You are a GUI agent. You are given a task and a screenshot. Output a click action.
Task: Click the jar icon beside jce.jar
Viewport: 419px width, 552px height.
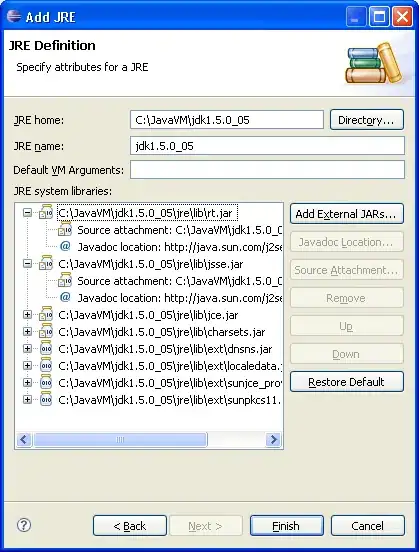(x=46, y=314)
